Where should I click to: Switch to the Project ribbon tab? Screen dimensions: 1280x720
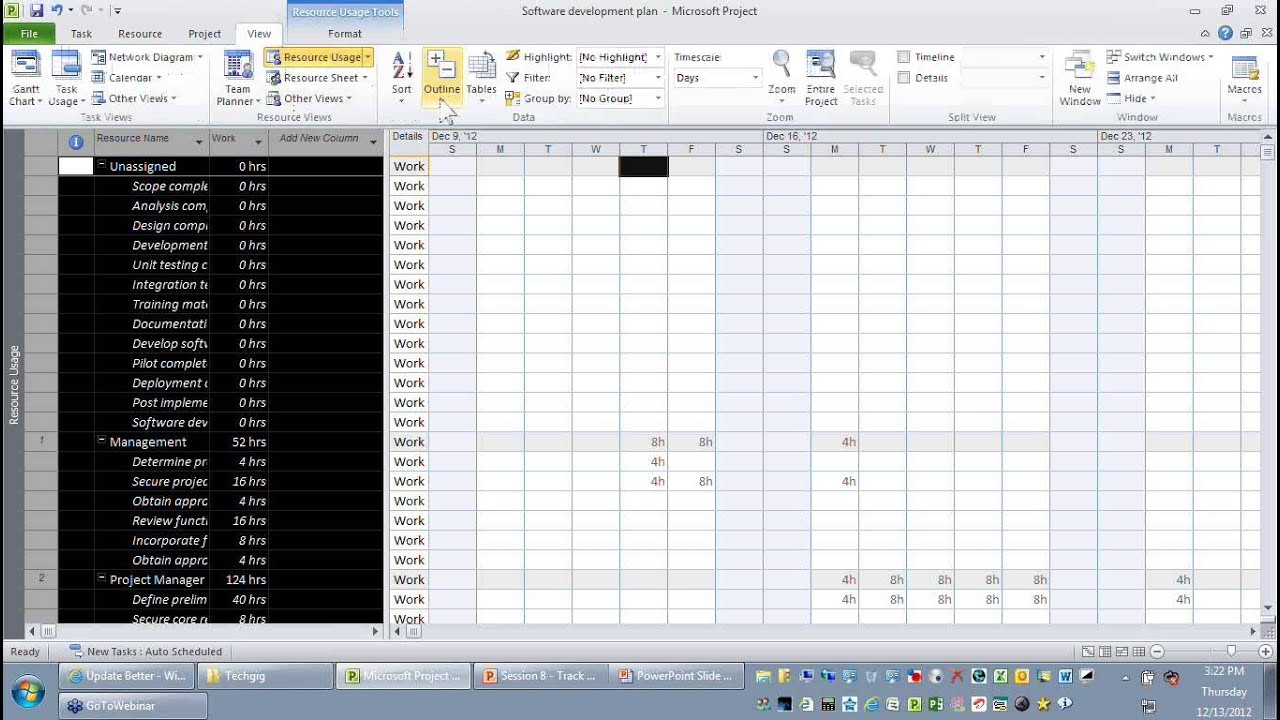click(x=205, y=33)
